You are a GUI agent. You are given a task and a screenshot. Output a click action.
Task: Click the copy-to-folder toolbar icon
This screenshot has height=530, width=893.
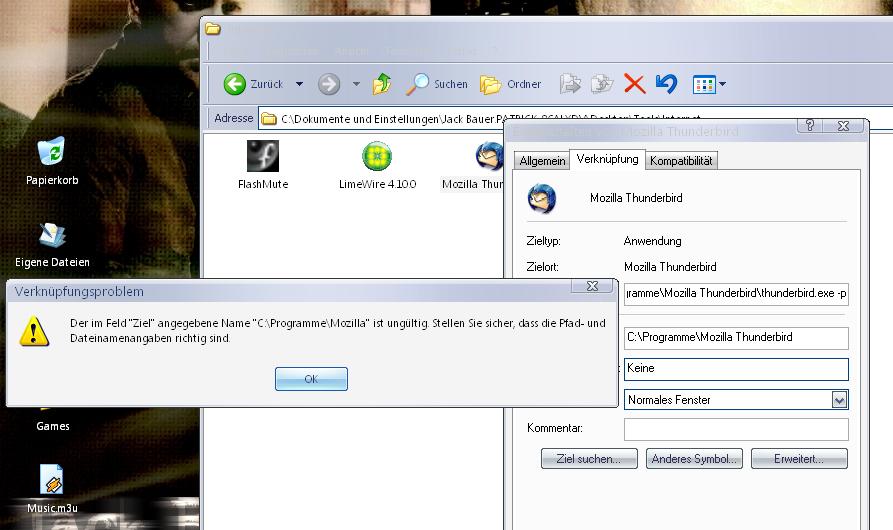point(601,84)
